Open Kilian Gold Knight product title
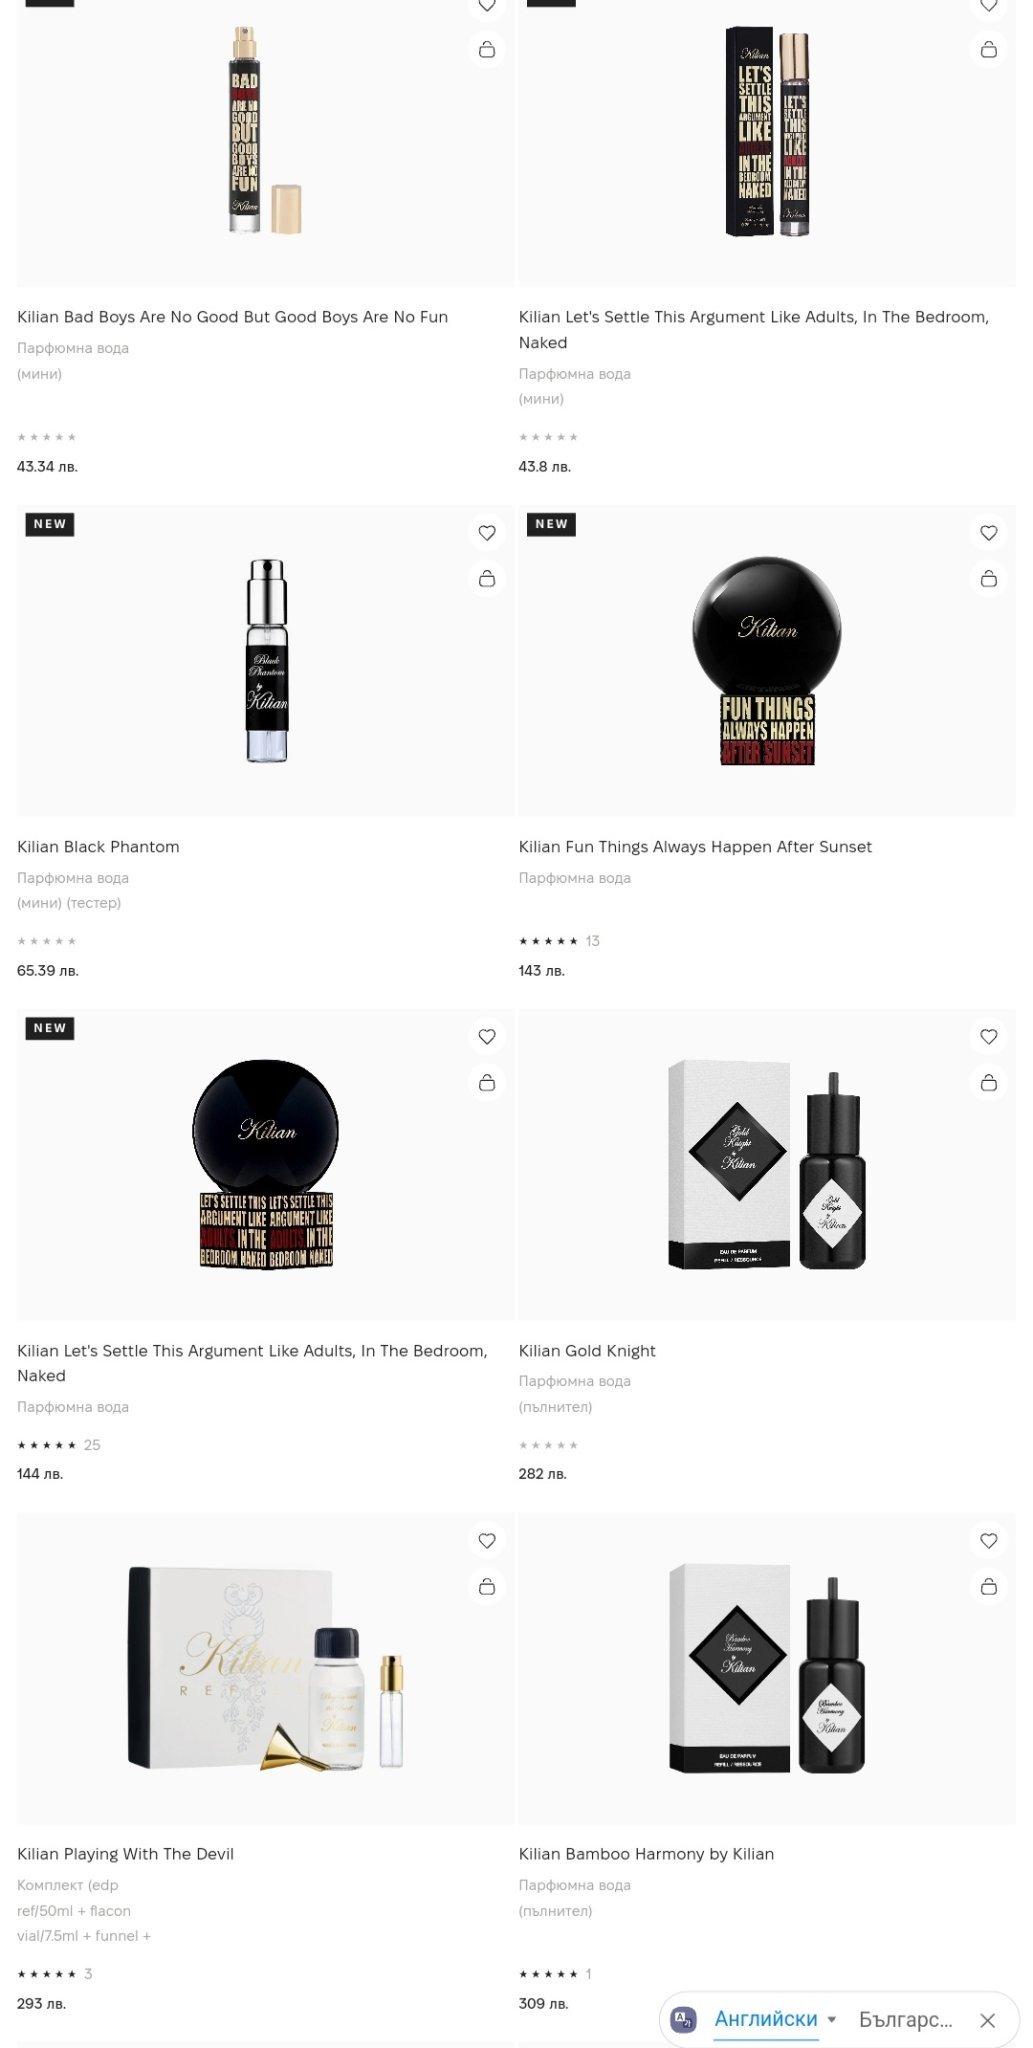1033x2048 pixels. pos(587,1351)
